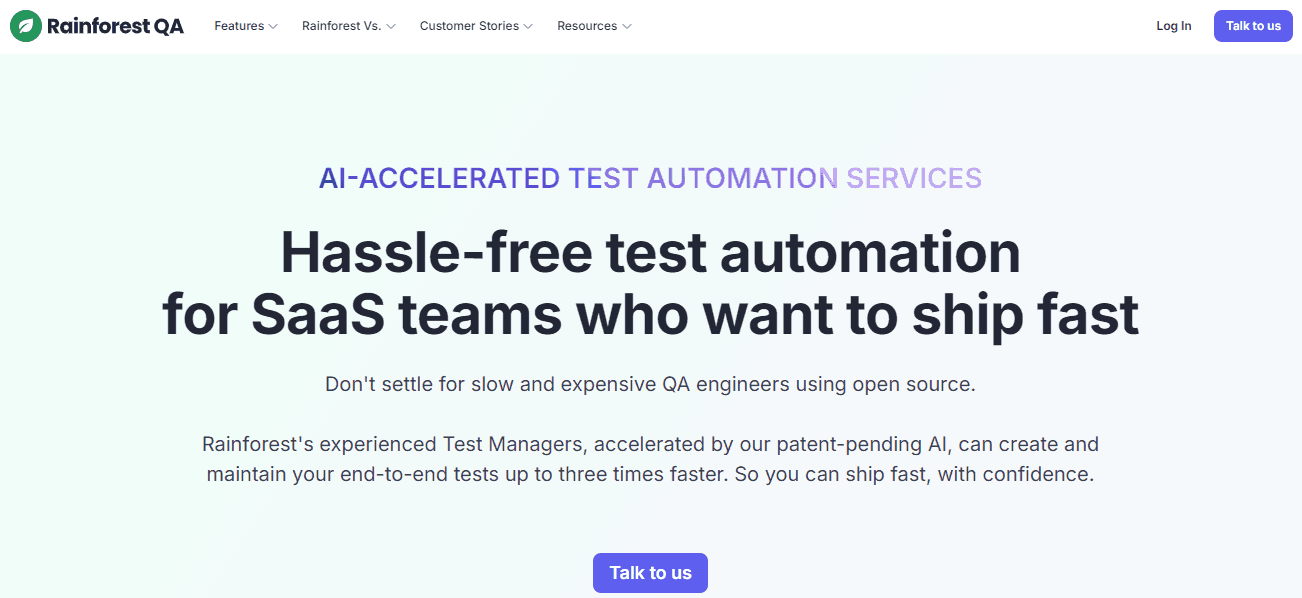Image resolution: width=1302 pixels, height=598 pixels.
Task: Click the 'Don't settle for slow' sentence
Action: pyautogui.click(x=650, y=384)
